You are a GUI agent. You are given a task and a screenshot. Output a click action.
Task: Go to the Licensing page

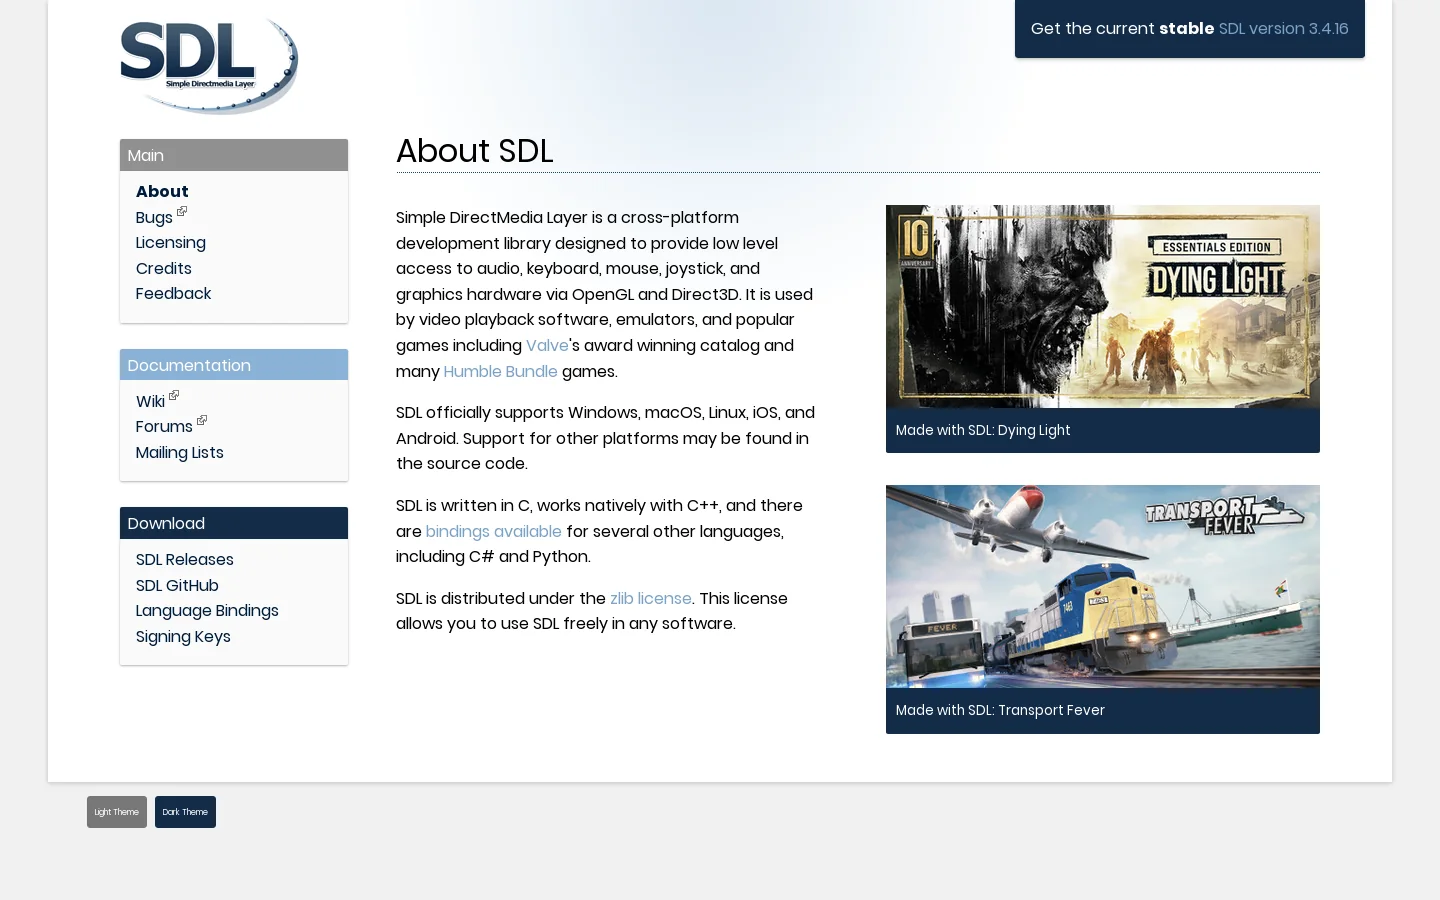[171, 242]
